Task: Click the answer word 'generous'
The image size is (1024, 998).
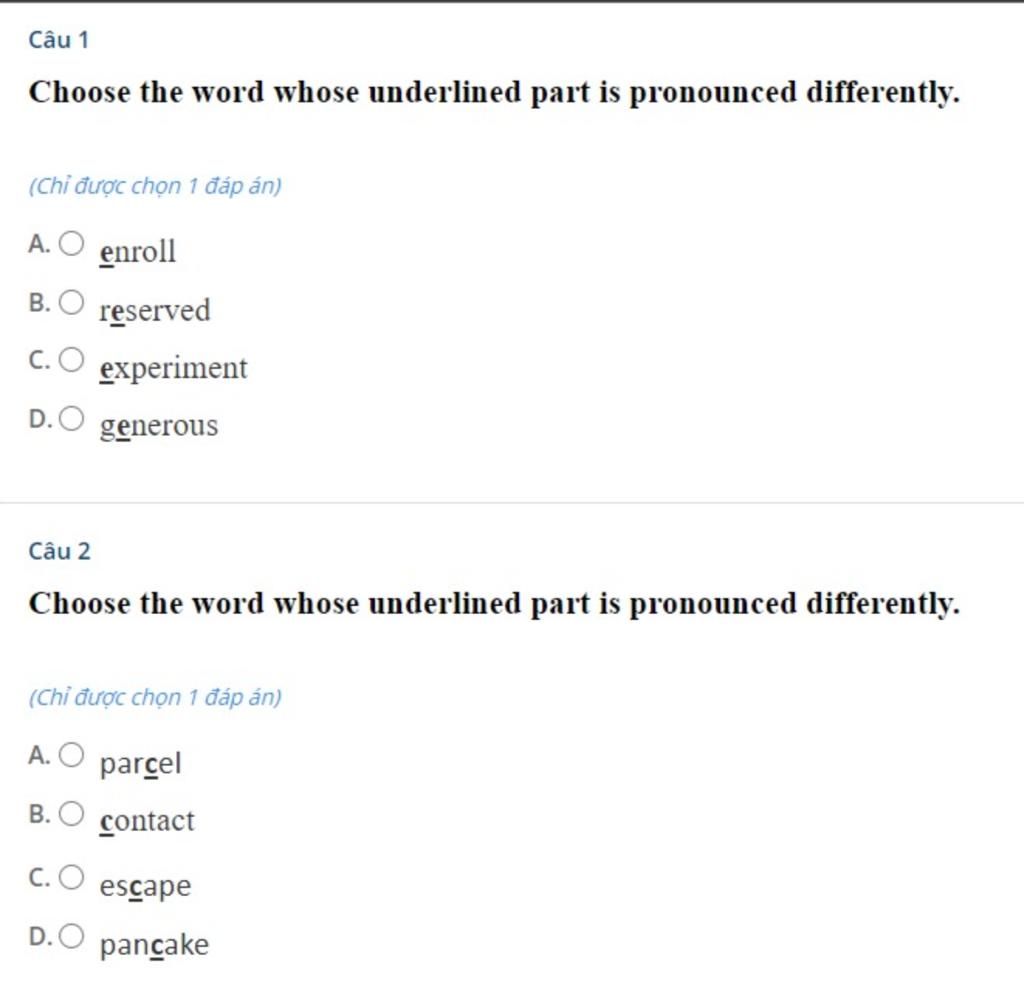Action: point(158,426)
